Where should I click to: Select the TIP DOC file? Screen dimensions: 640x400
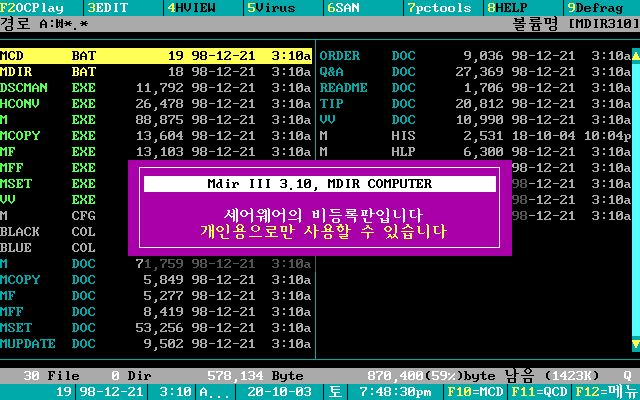click(x=476, y=104)
